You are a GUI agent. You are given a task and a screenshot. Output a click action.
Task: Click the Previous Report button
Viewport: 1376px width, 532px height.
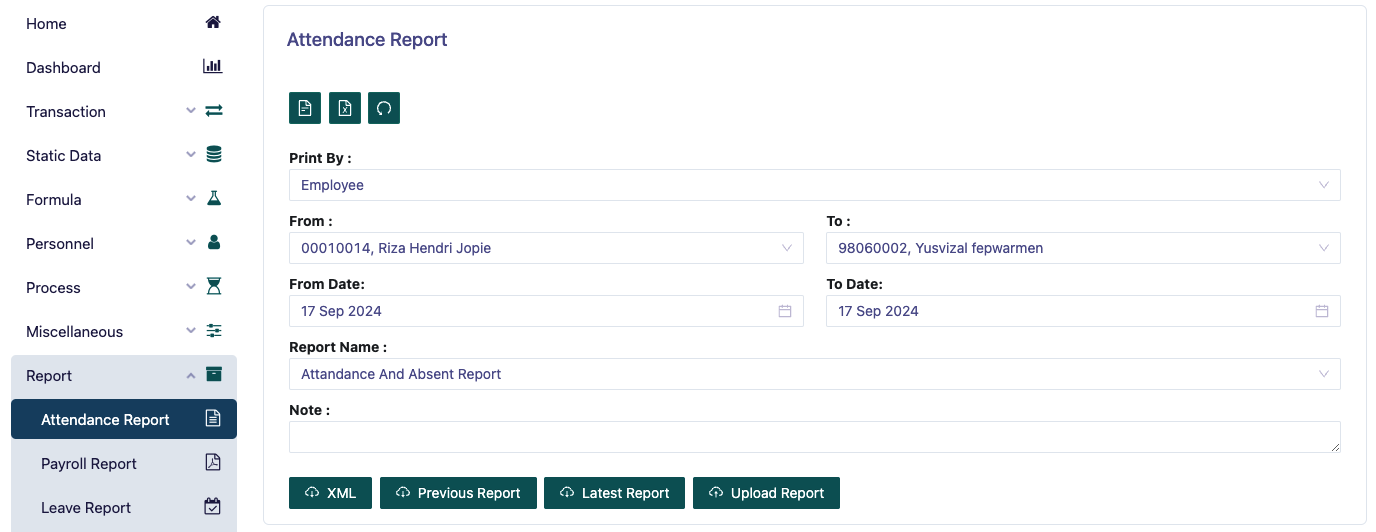click(x=458, y=493)
